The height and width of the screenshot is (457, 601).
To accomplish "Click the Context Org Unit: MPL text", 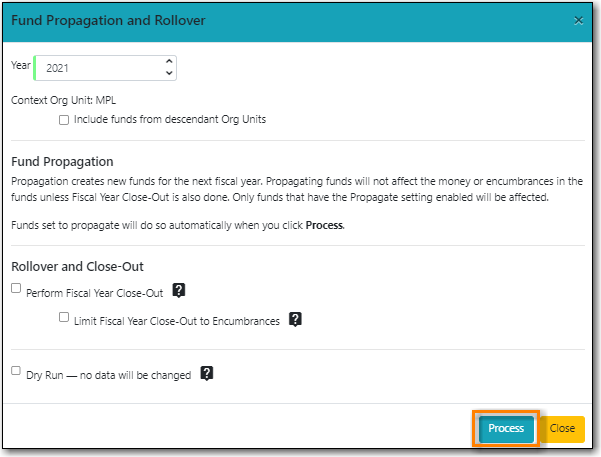I will pyautogui.click(x=62, y=101).
